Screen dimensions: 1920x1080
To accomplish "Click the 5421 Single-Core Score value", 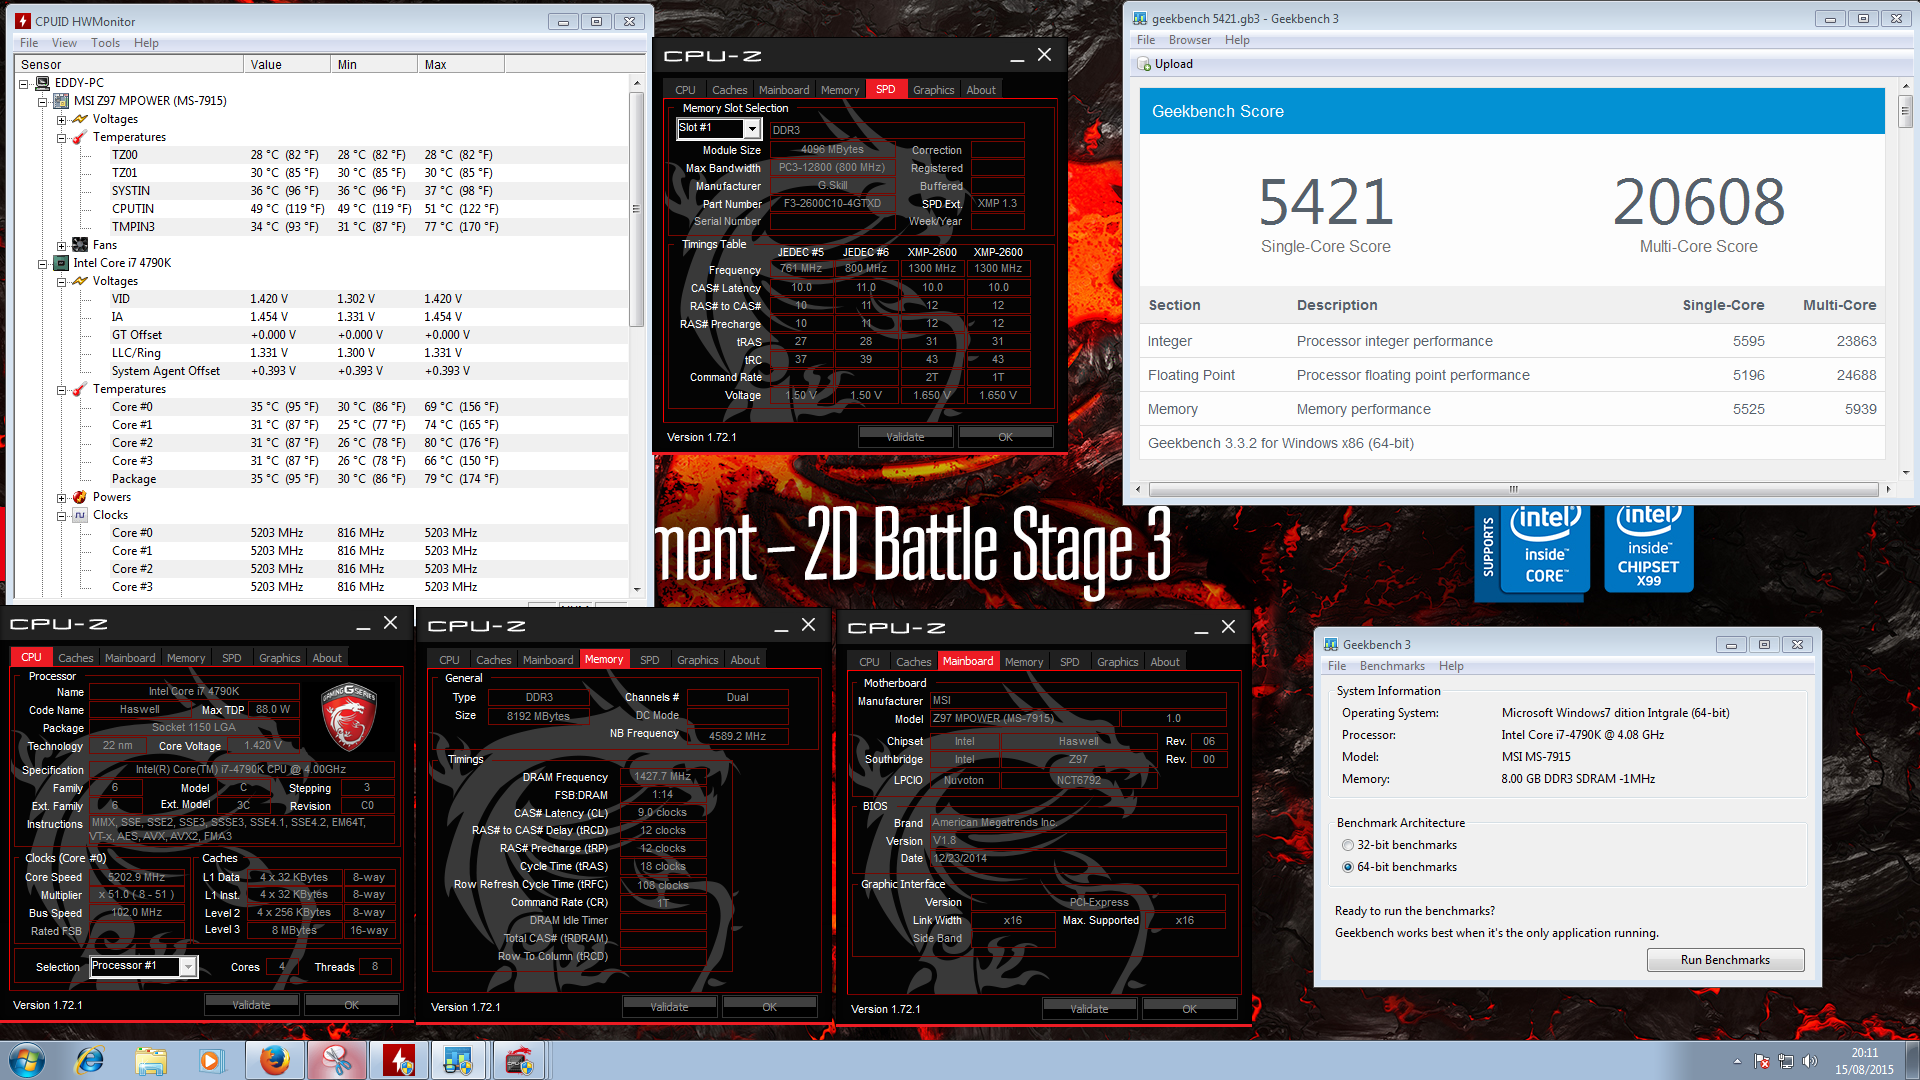I will coord(1325,202).
